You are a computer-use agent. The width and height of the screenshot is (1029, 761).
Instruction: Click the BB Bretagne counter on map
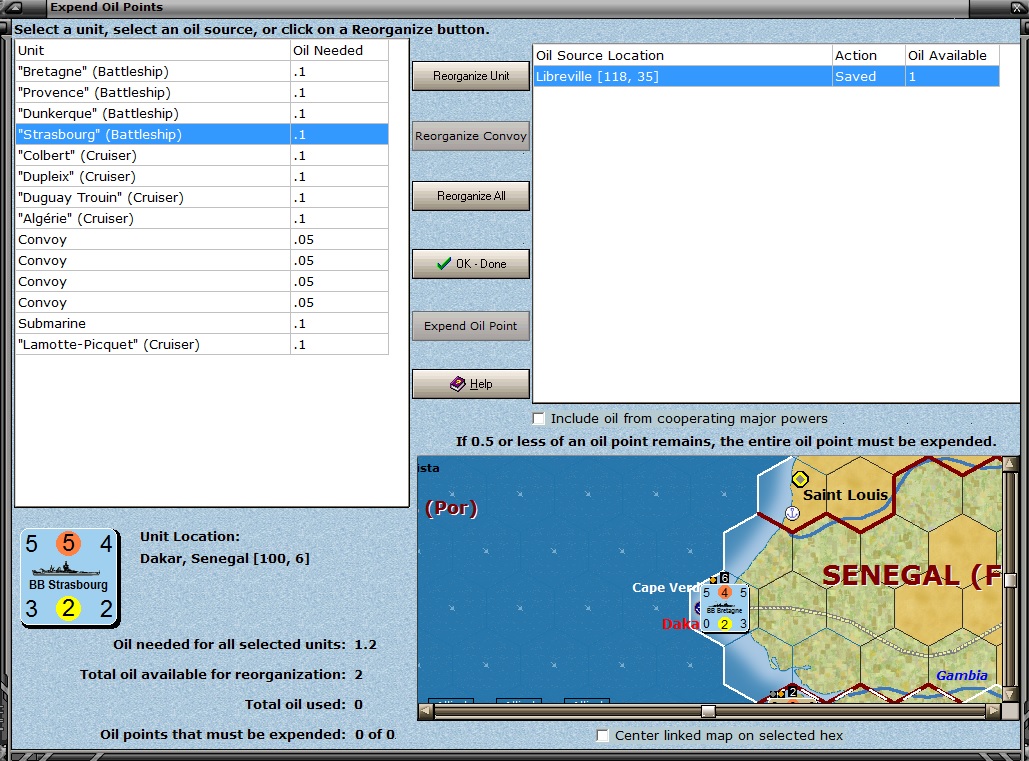pos(724,607)
